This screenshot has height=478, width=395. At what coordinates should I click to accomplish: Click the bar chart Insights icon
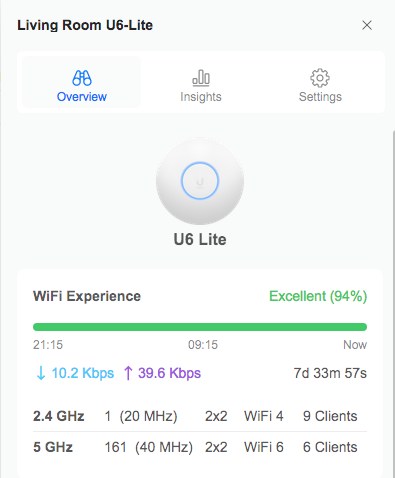pyautogui.click(x=201, y=78)
